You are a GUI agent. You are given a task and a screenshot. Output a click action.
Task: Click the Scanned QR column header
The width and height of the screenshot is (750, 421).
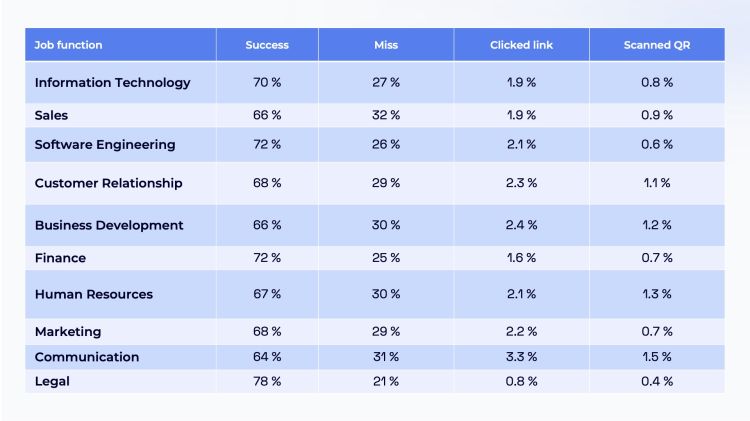point(657,45)
